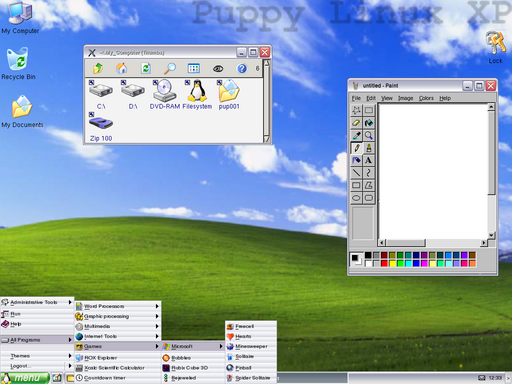Select the Ellipse shape tool
Screen dimensions: 512x384
pos(356,198)
